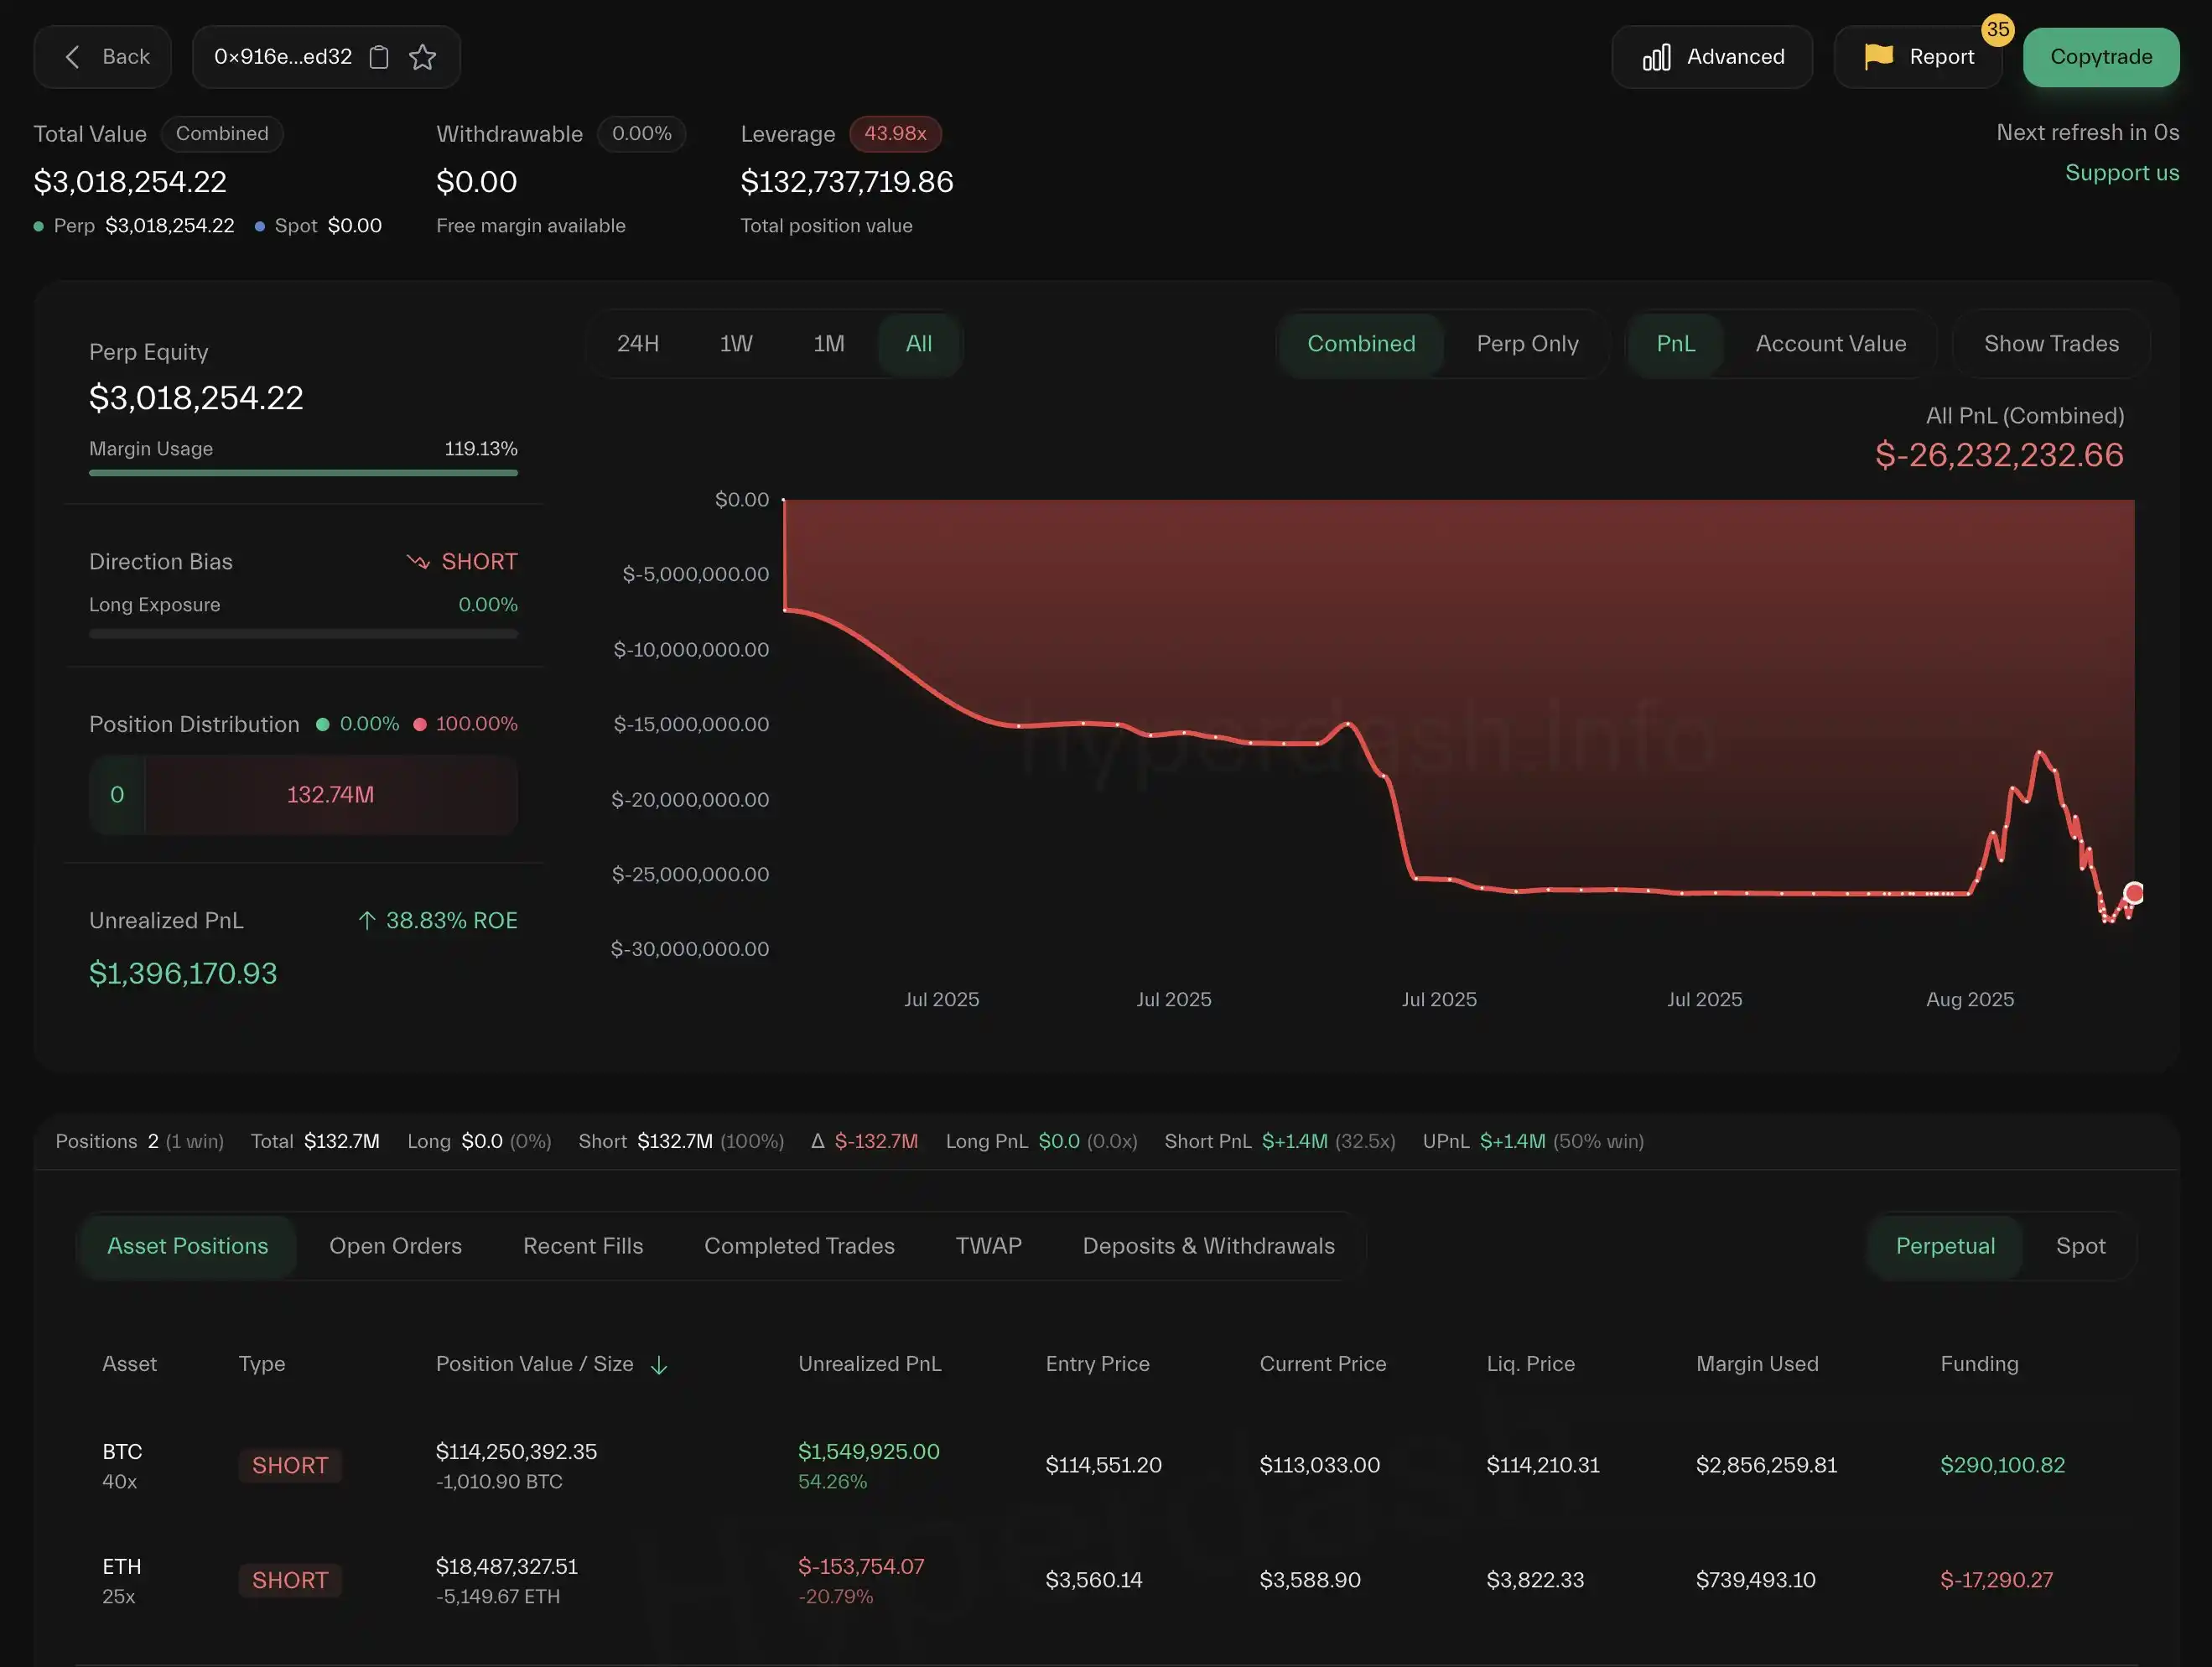Select the All chart range
Image resolution: width=2212 pixels, height=1667 pixels.
coord(919,344)
